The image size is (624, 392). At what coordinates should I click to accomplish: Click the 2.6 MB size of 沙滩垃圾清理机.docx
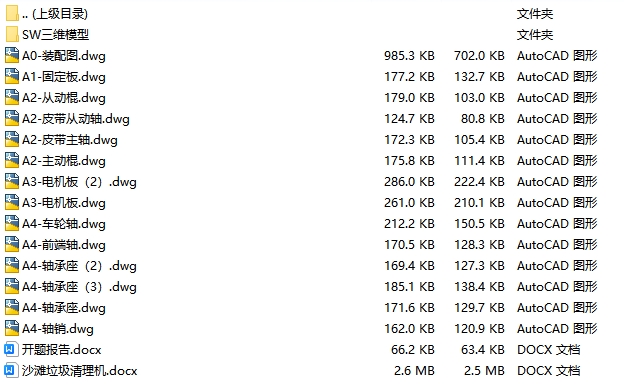tap(414, 371)
